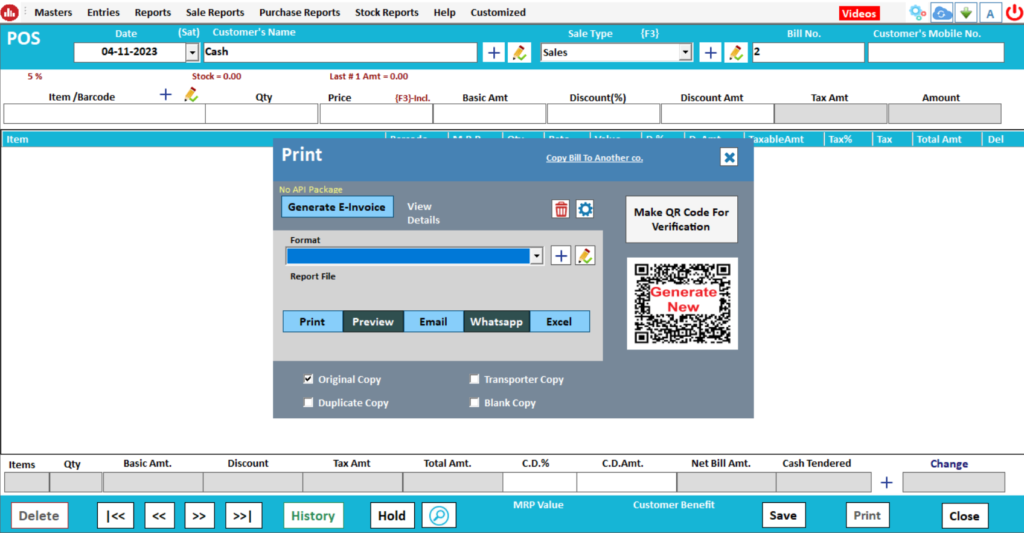Close the Print dialog with X icon
Screen dimensions: 1024x533
729,157
